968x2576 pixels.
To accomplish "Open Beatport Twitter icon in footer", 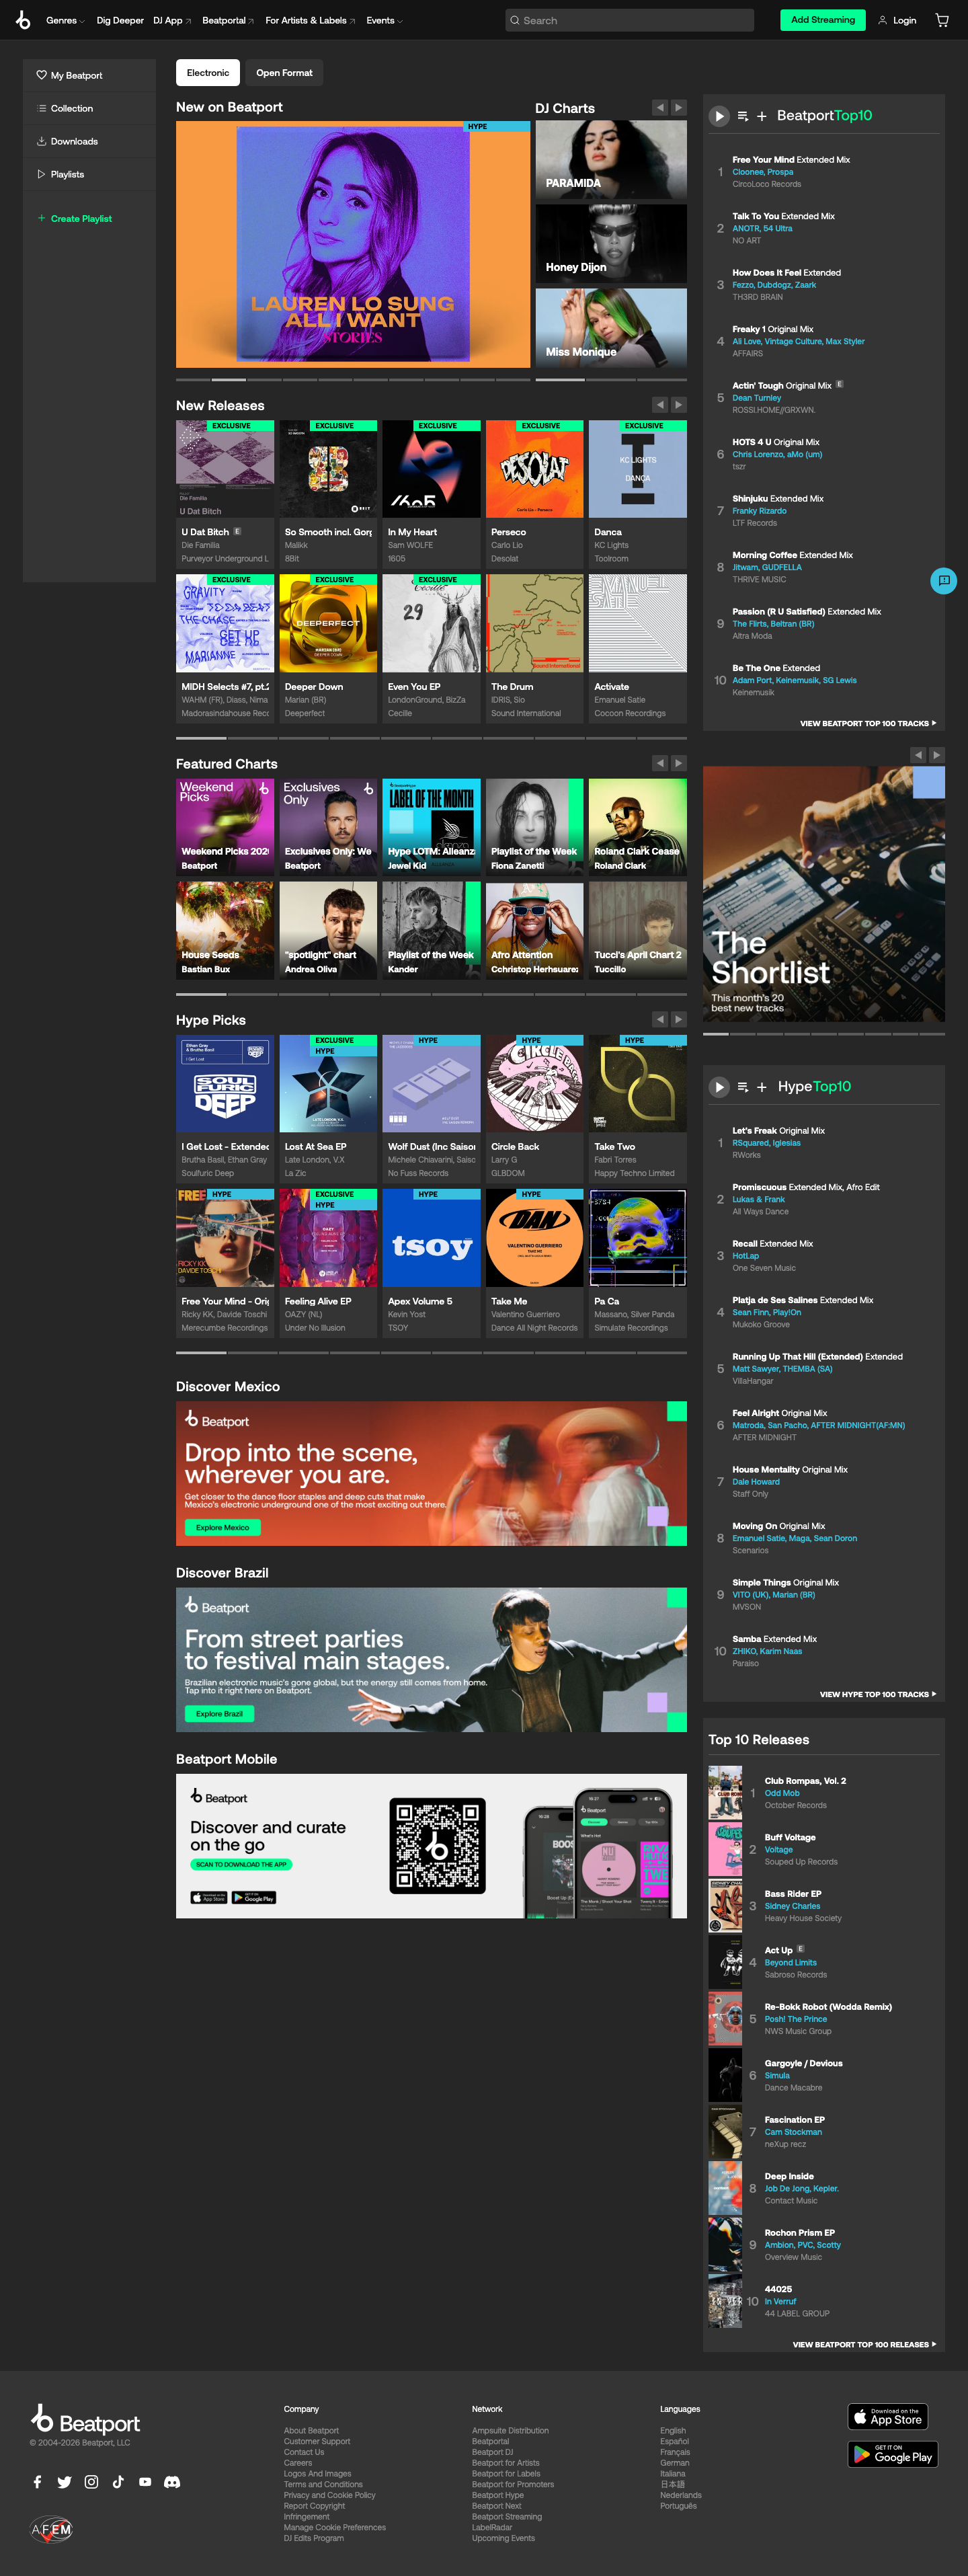I will (64, 2482).
